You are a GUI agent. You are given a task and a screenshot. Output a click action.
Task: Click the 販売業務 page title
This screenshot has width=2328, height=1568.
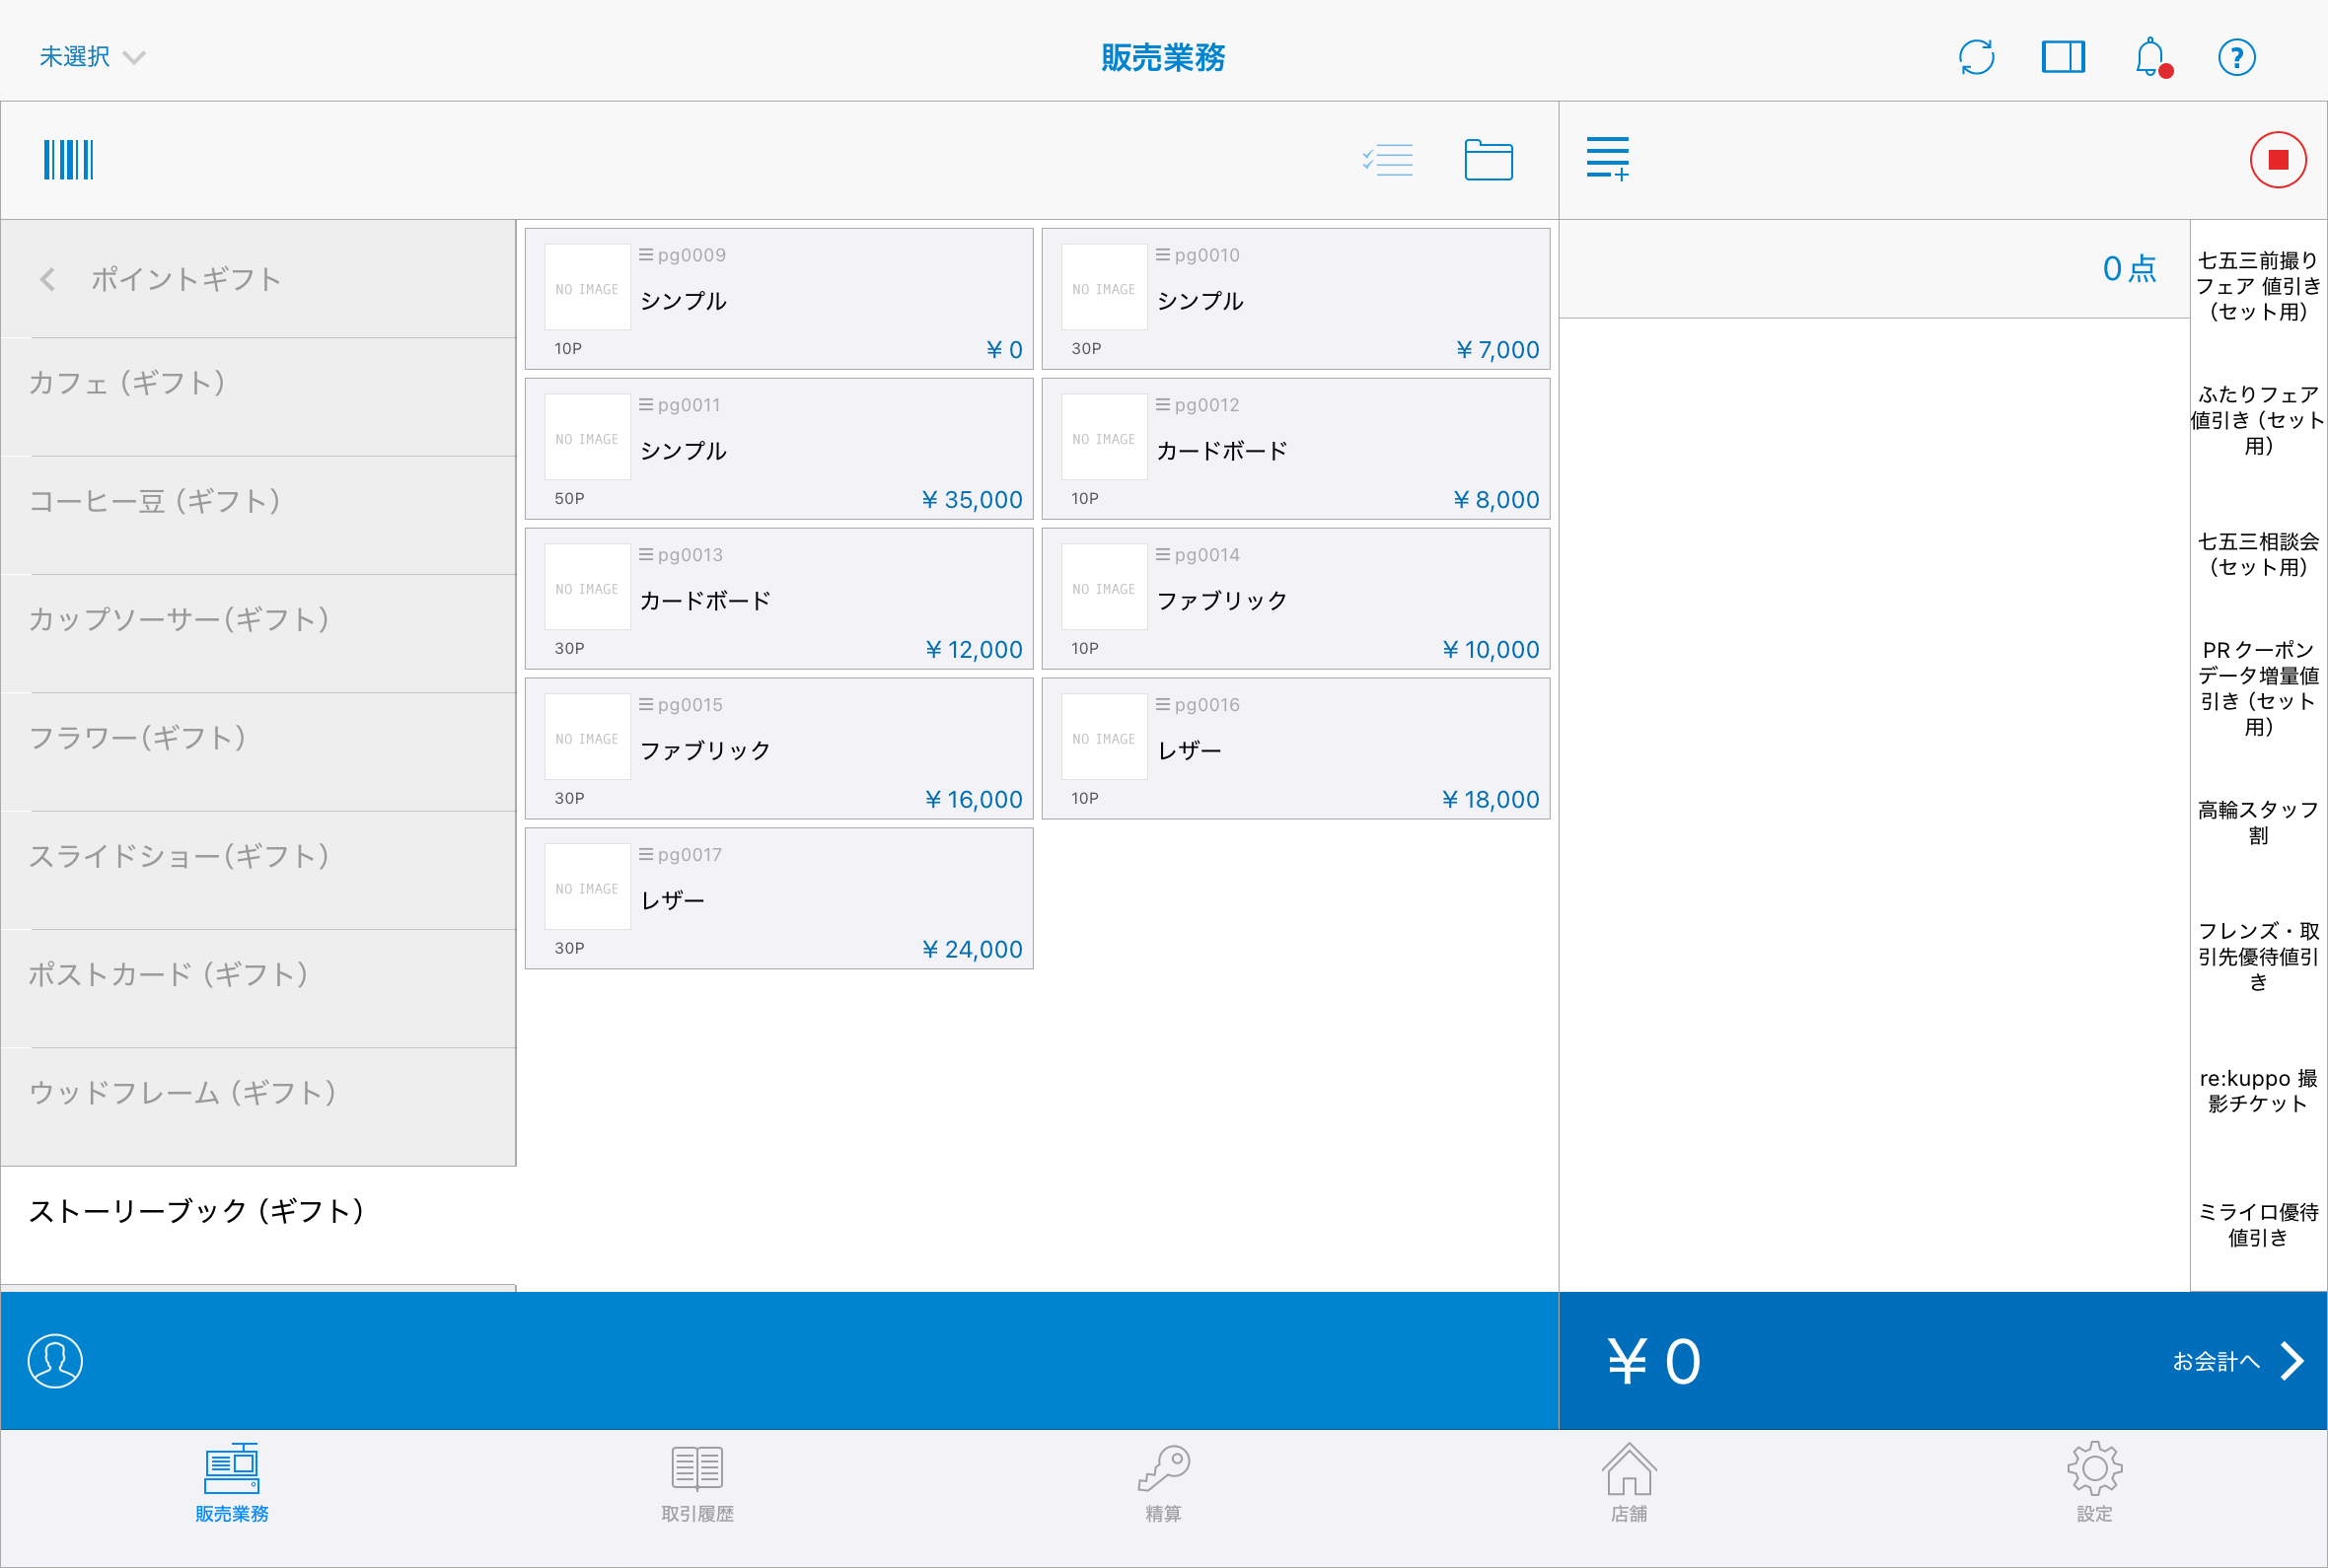click(1163, 57)
